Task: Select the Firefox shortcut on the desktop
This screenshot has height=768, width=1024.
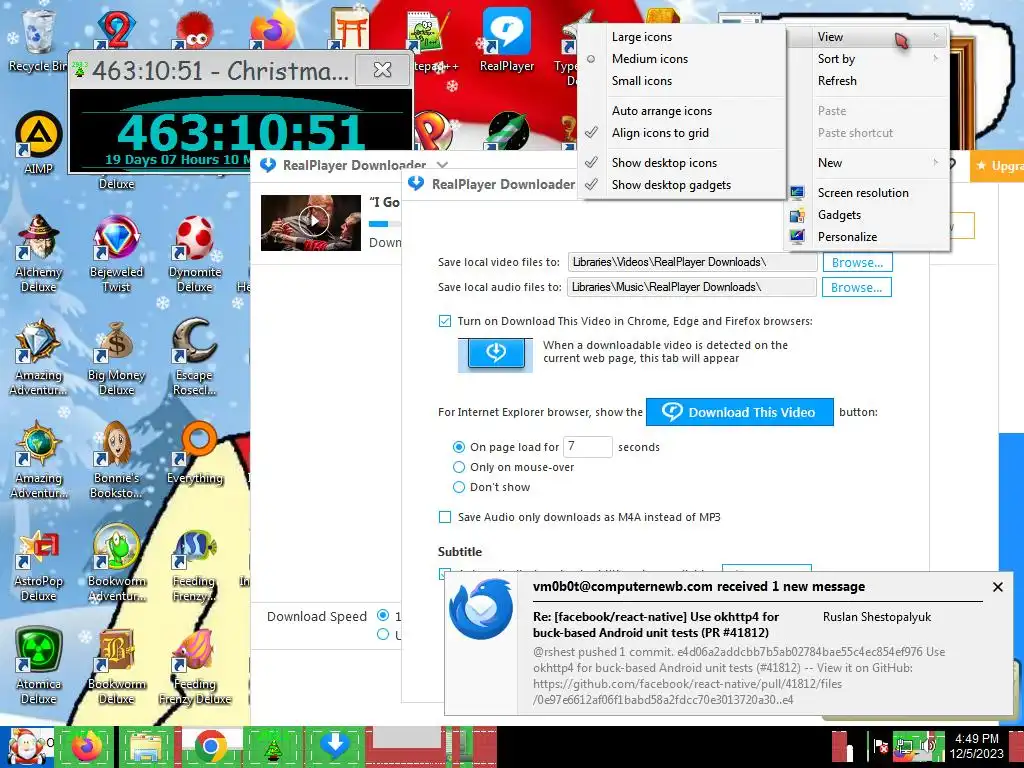Action: click(x=272, y=29)
